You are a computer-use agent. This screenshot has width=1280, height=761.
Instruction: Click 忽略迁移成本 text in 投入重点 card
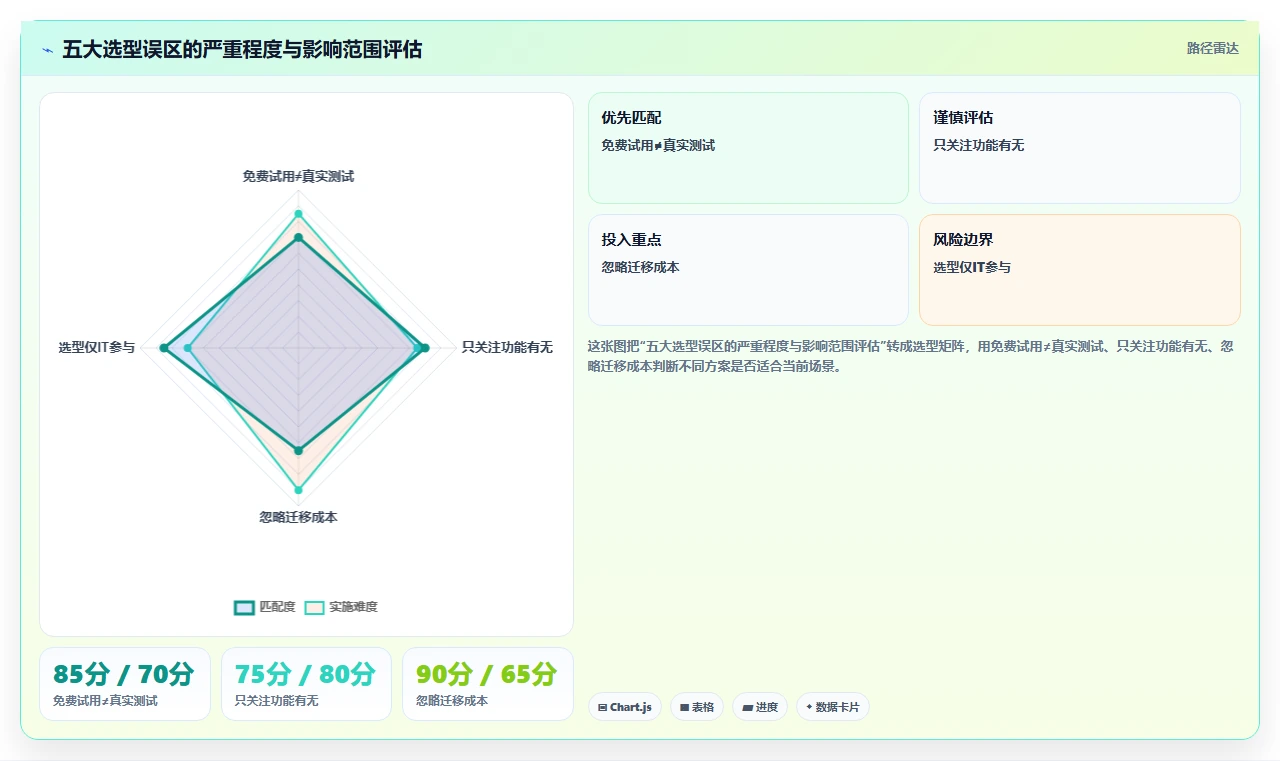pos(640,267)
